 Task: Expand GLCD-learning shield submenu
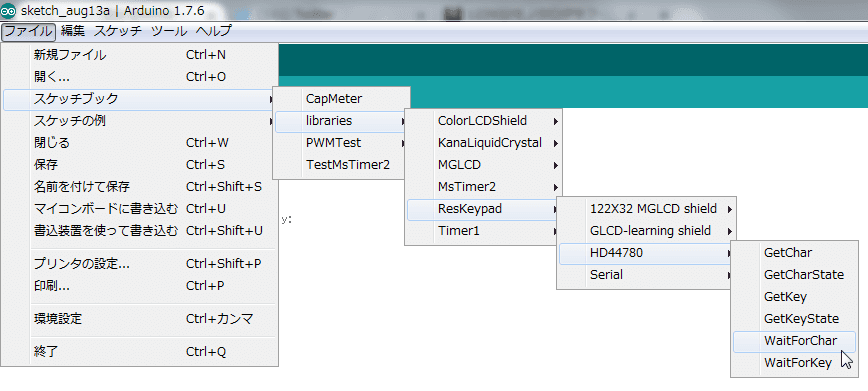click(647, 231)
